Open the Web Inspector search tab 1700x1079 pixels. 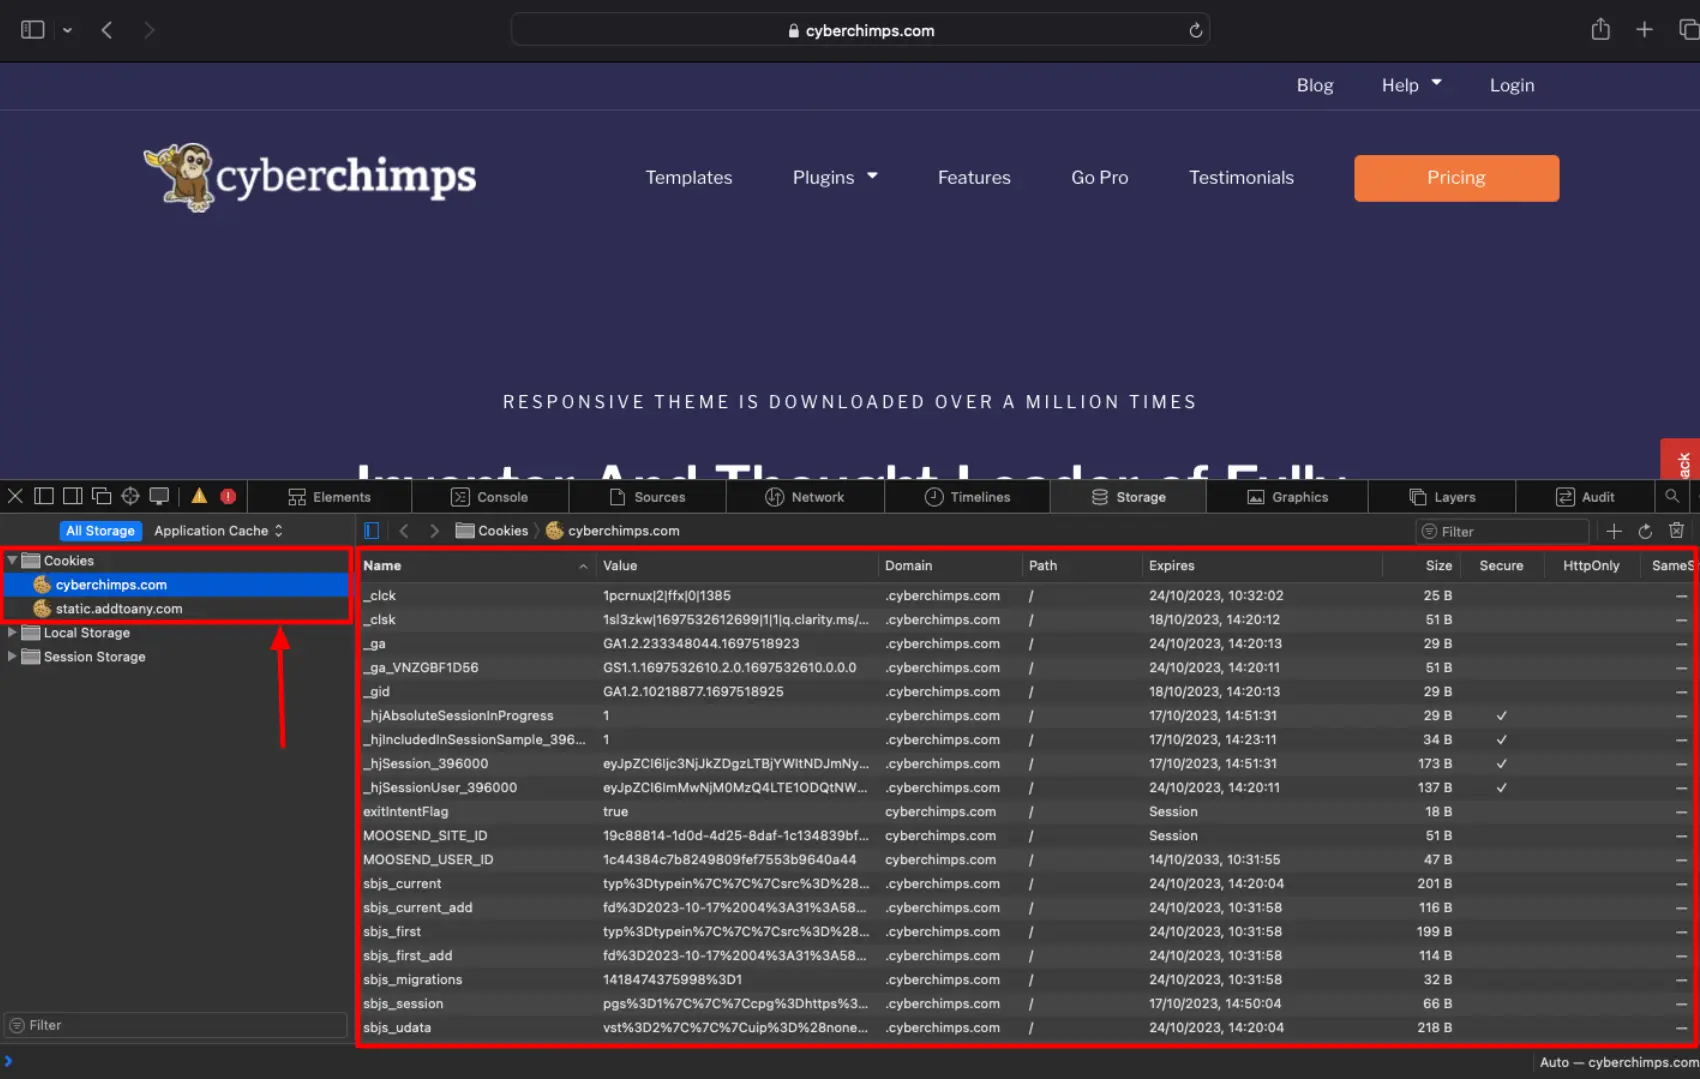[1672, 496]
